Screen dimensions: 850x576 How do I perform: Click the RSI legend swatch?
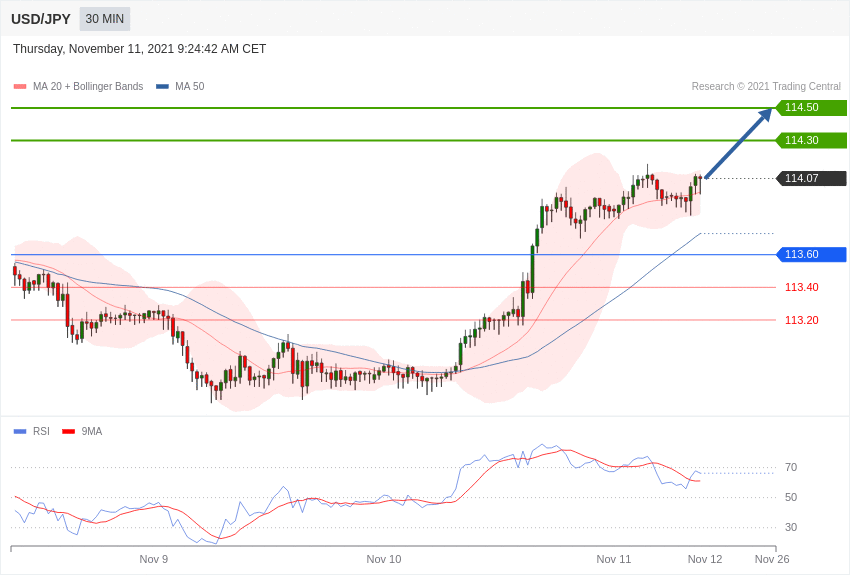point(20,431)
